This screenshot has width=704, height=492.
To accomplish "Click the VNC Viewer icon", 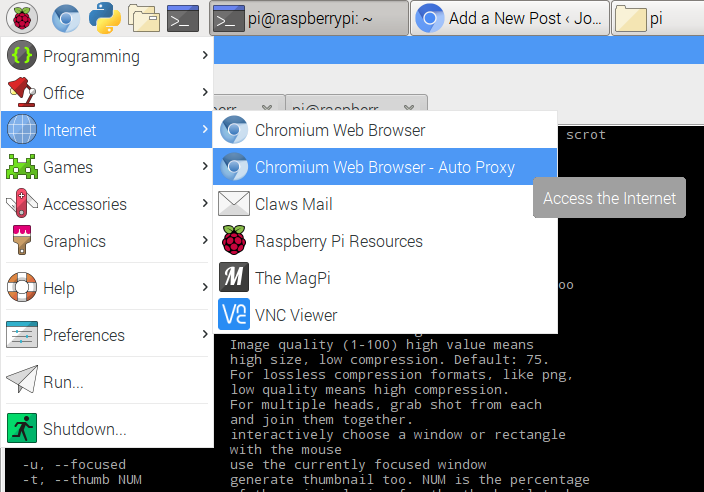I will coord(233,314).
